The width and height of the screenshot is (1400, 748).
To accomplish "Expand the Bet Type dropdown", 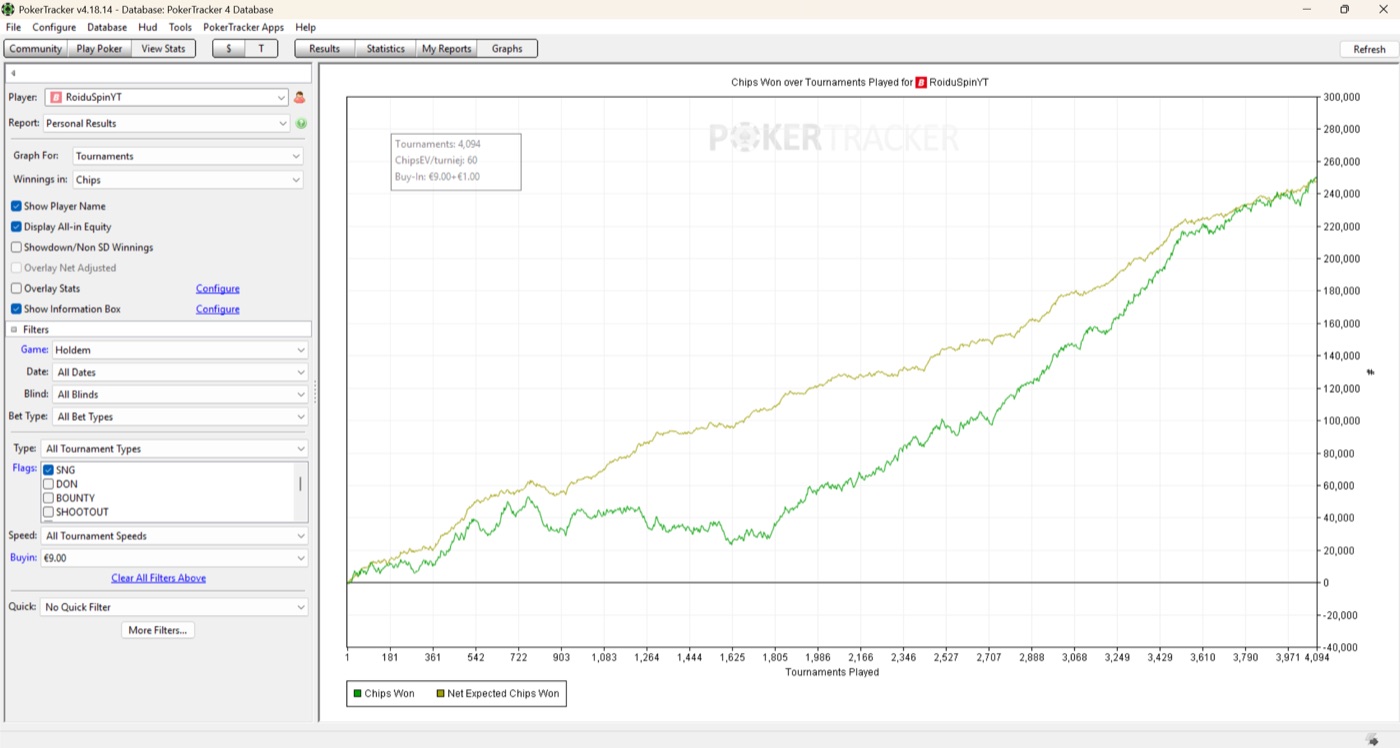I will (x=181, y=416).
